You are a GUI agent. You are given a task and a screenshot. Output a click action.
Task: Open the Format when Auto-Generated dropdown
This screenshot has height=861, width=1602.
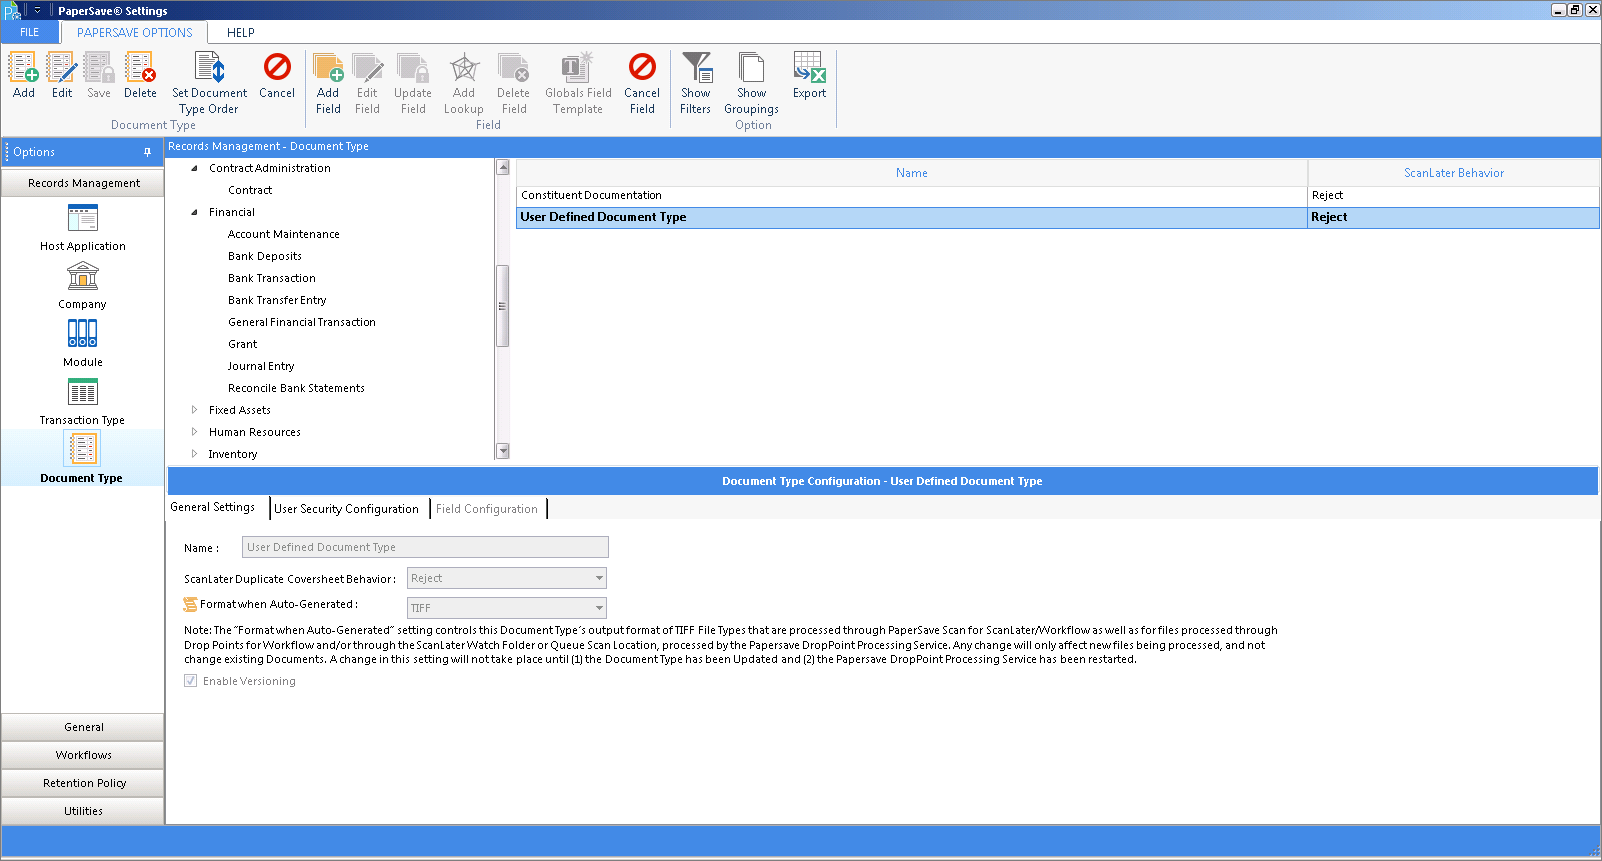tap(599, 608)
